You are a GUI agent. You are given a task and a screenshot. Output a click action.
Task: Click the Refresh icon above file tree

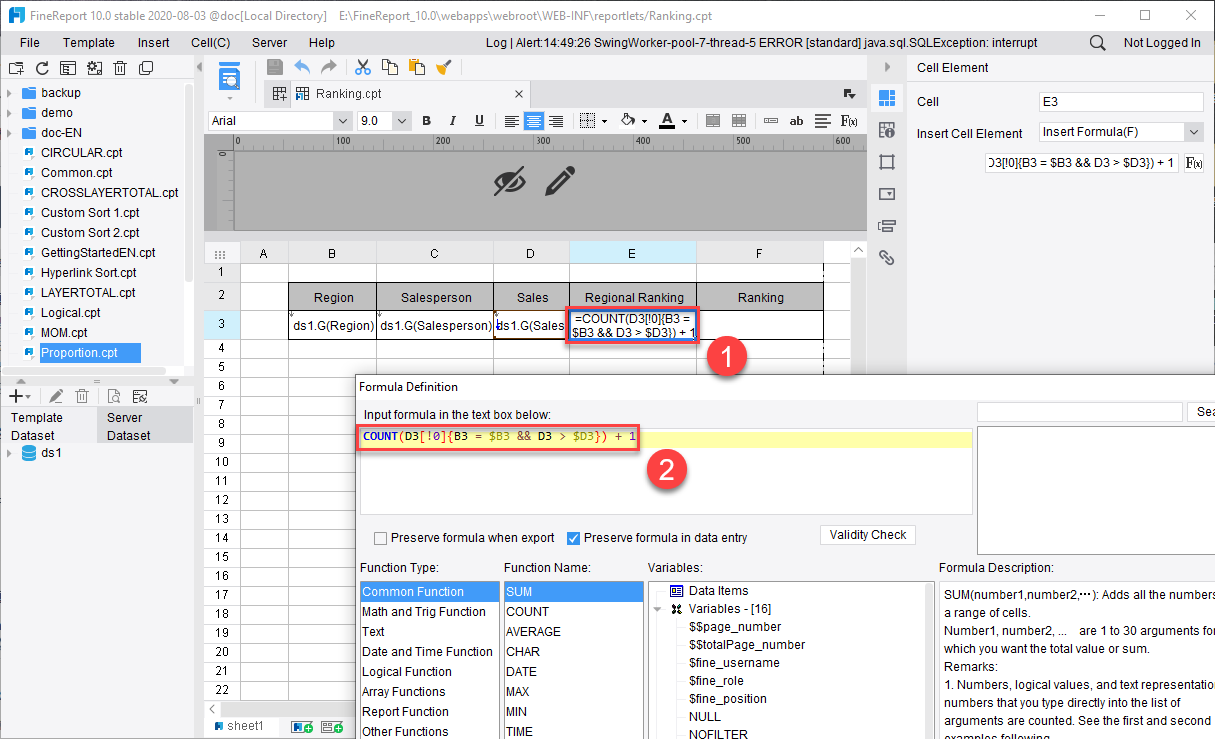[42, 68]
